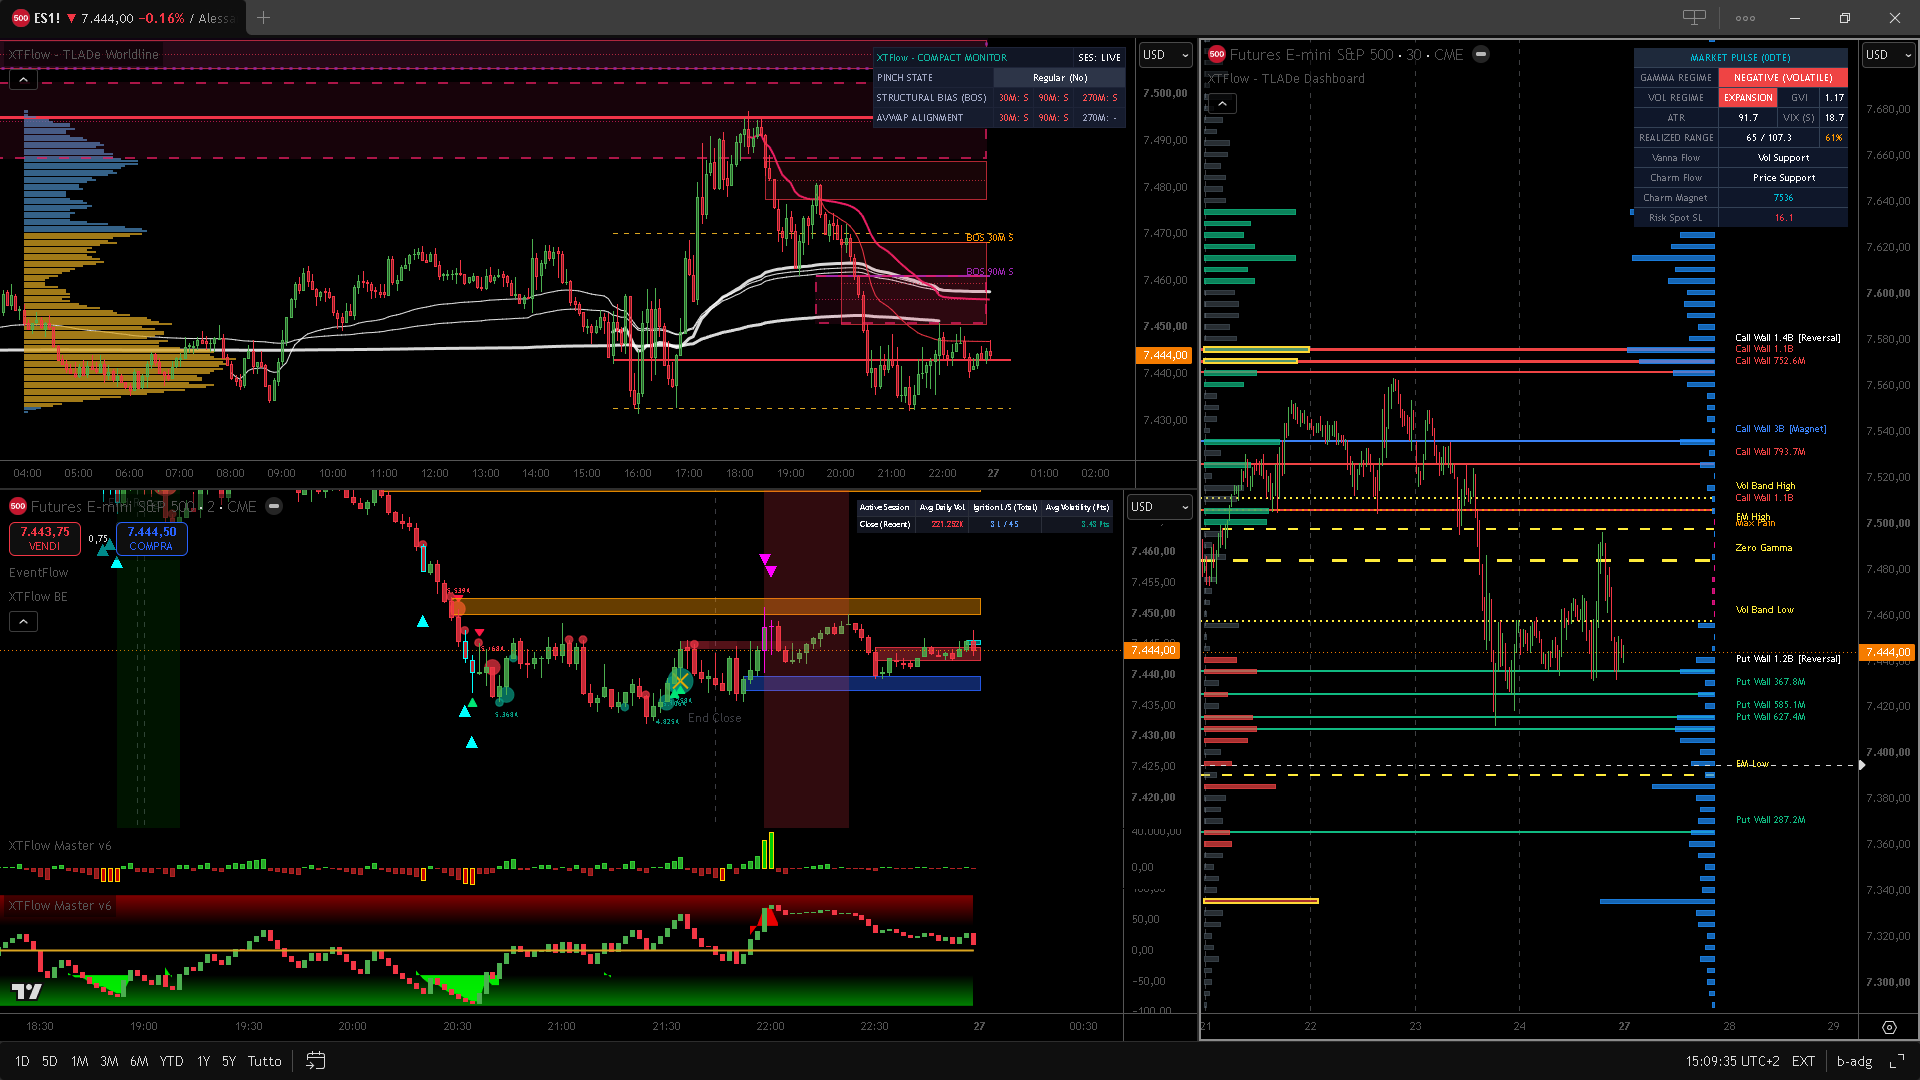Toggle the EXT extended hours session
Image resolution: width=1920 pixels, height=1080 pixels.
tap(1803, 1061)
